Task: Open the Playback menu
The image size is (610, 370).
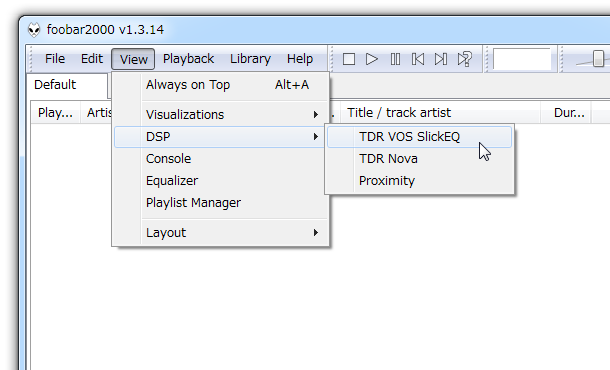Action: (x=188, y=59)
